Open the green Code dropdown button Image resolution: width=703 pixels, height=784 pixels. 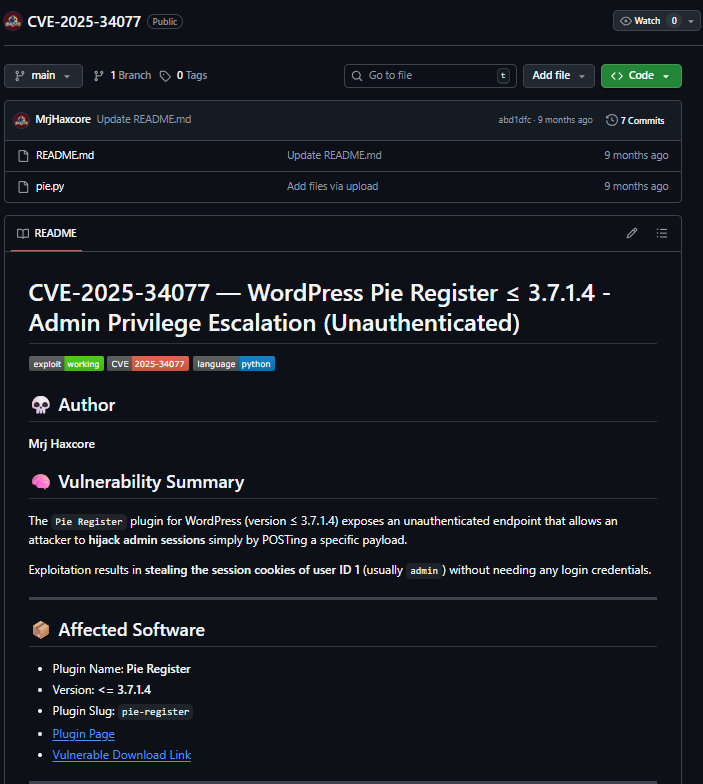[641, 76]
